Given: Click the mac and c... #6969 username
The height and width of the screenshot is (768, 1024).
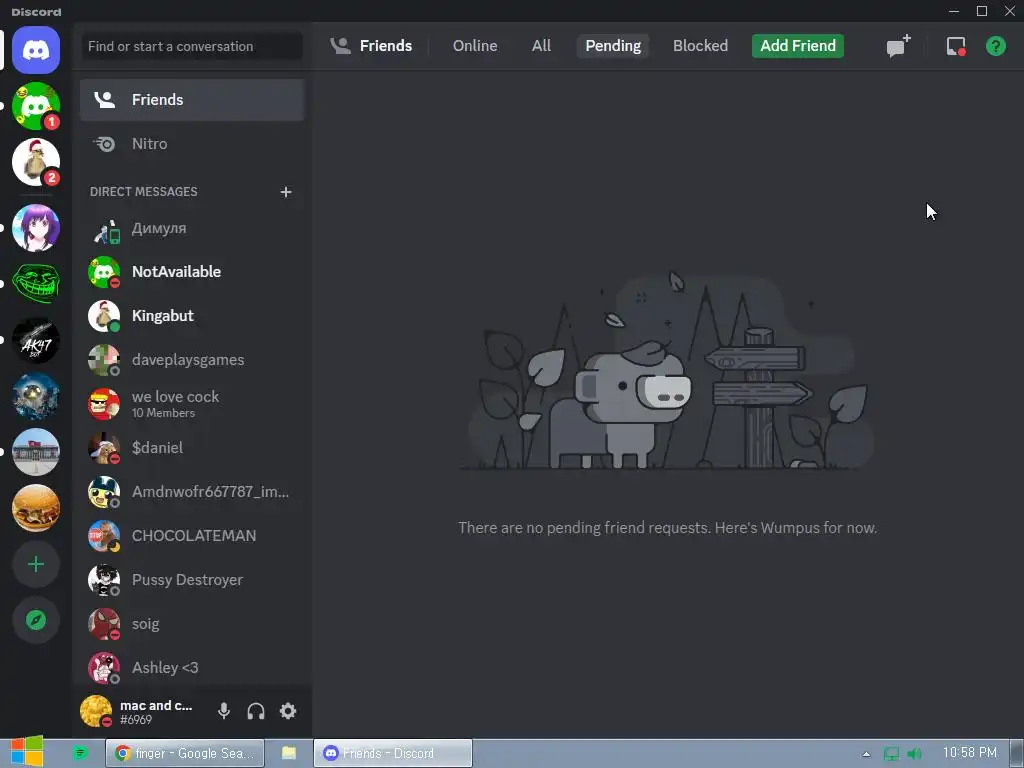Looking at the screenshot, I should click(x=156, y=712).
